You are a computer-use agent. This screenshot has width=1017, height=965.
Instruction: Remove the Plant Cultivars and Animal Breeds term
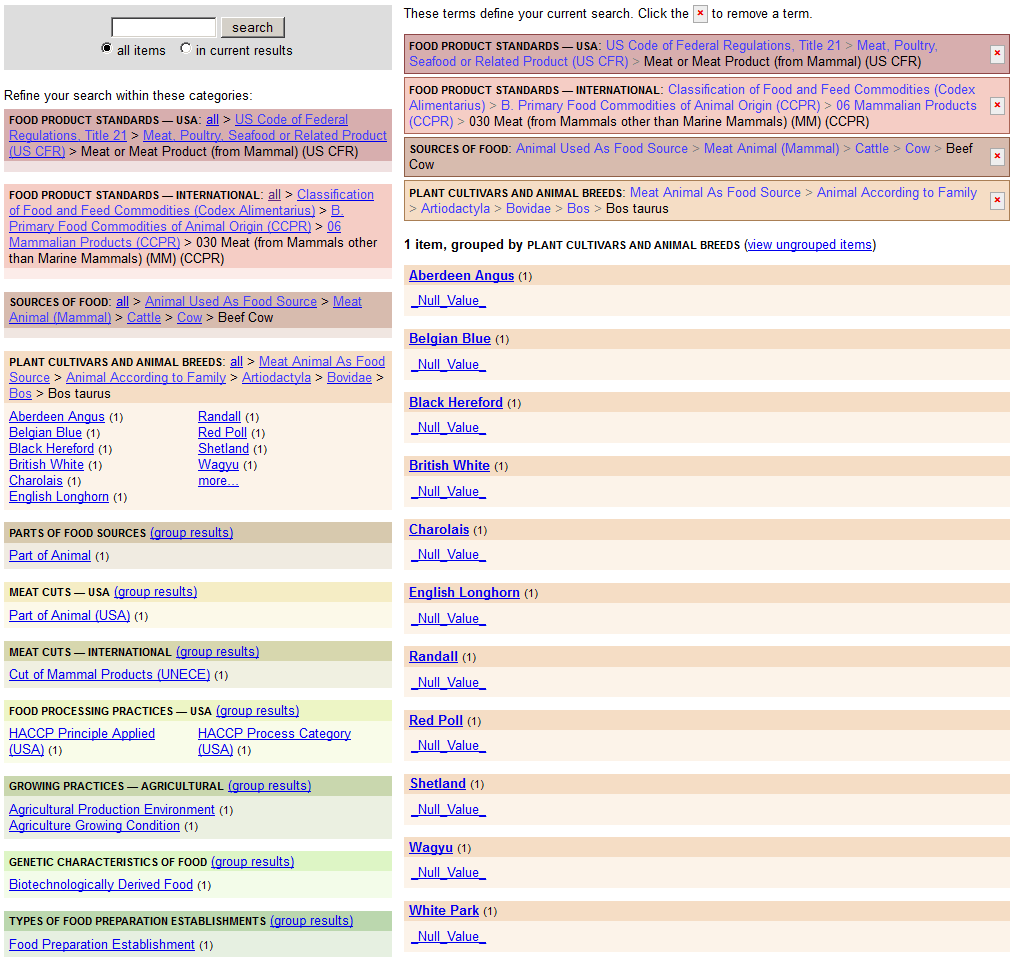997,200
